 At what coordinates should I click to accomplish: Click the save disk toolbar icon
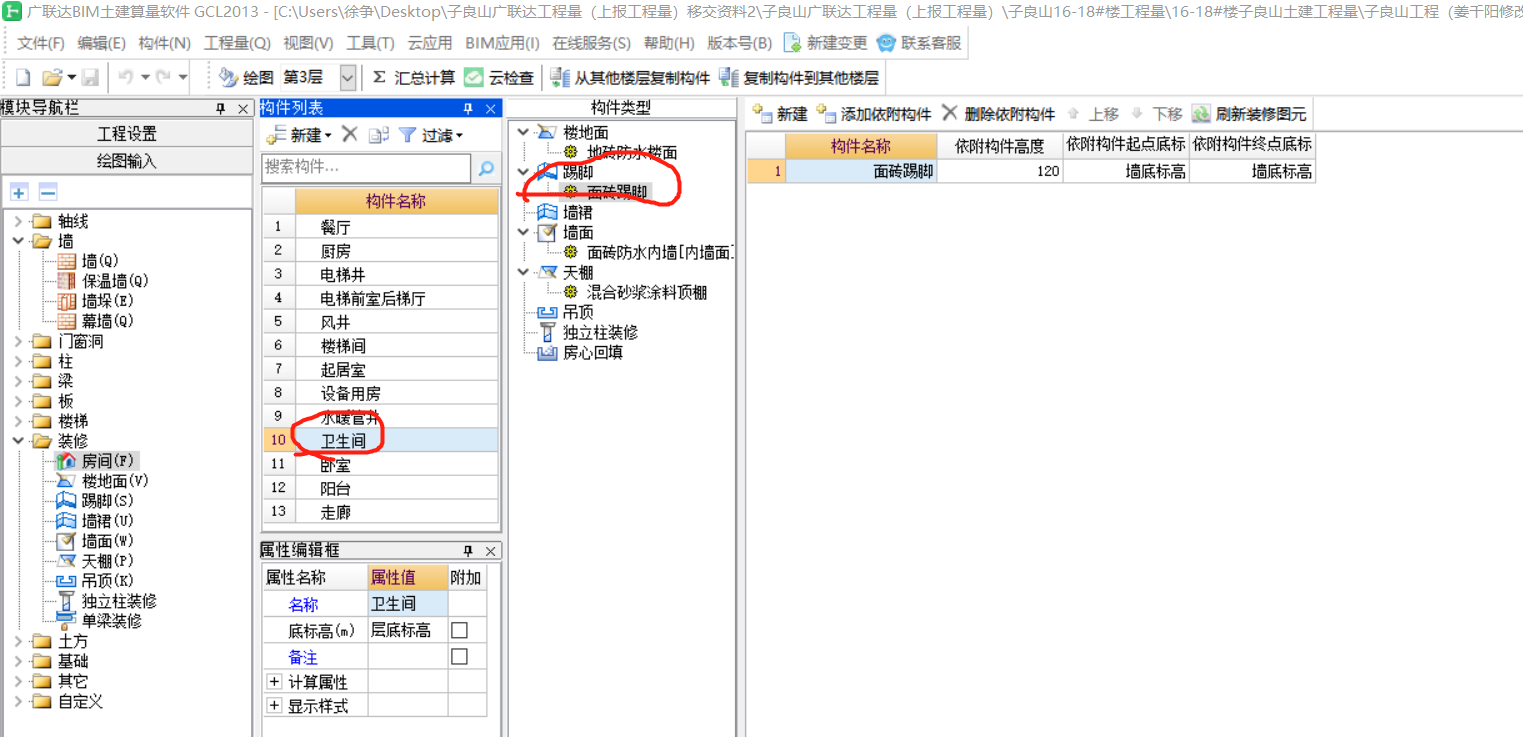[90, 77]
